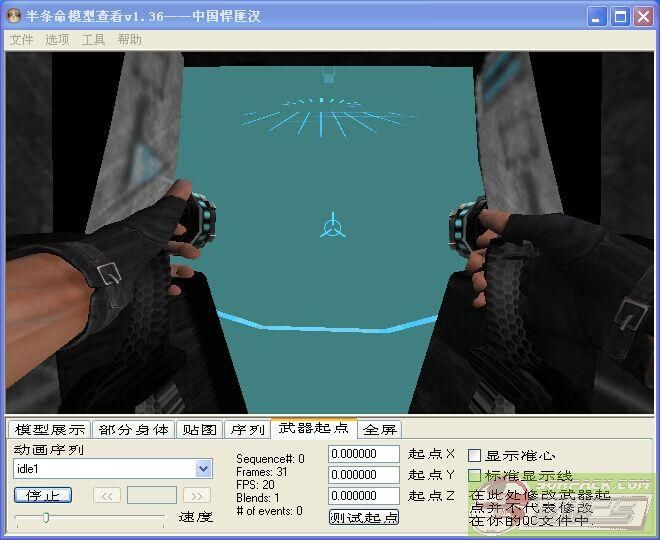Click the previous frame << button
Viewport: 660px width, 540px height.
point(107,495)
